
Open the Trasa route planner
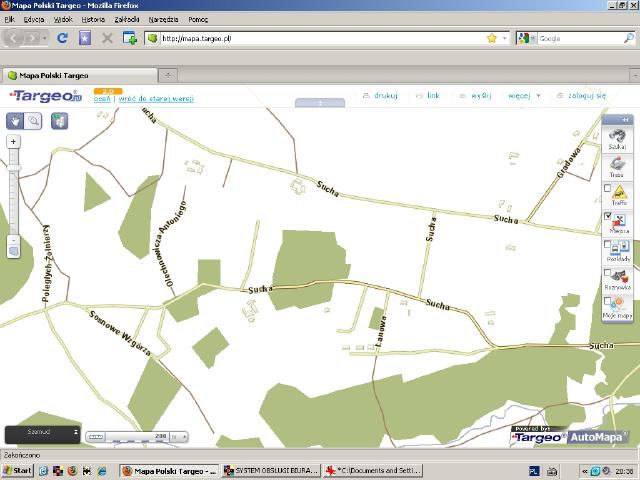tap(617, 165)
